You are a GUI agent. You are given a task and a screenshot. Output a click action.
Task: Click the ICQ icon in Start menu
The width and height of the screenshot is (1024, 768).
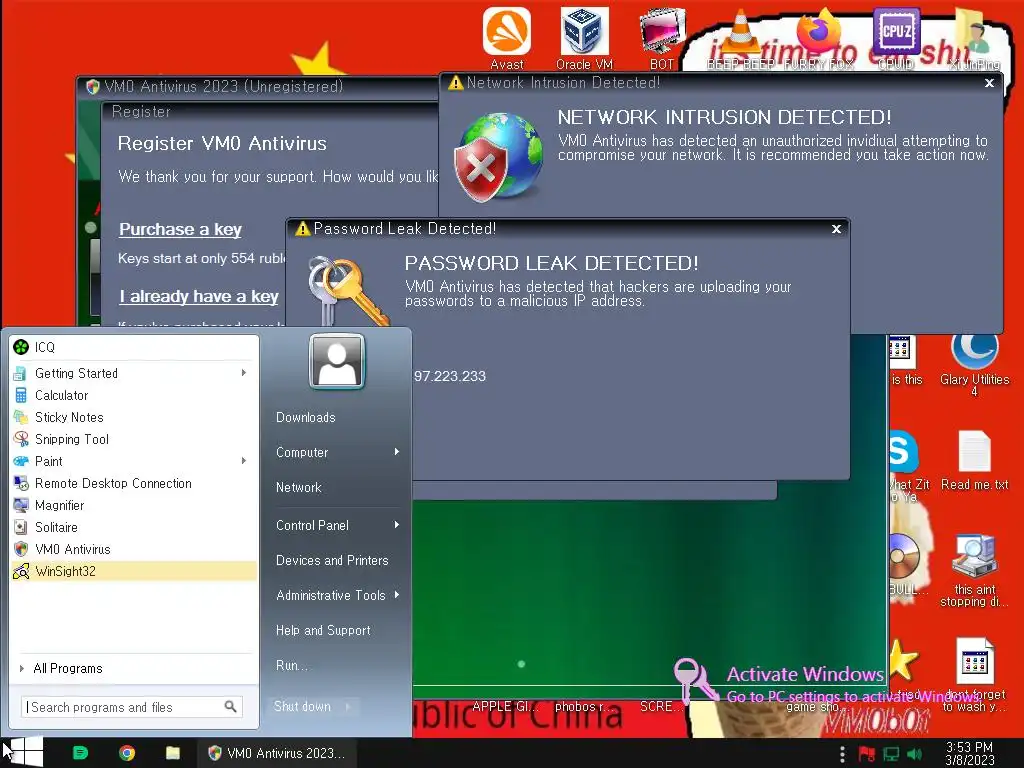21,347
